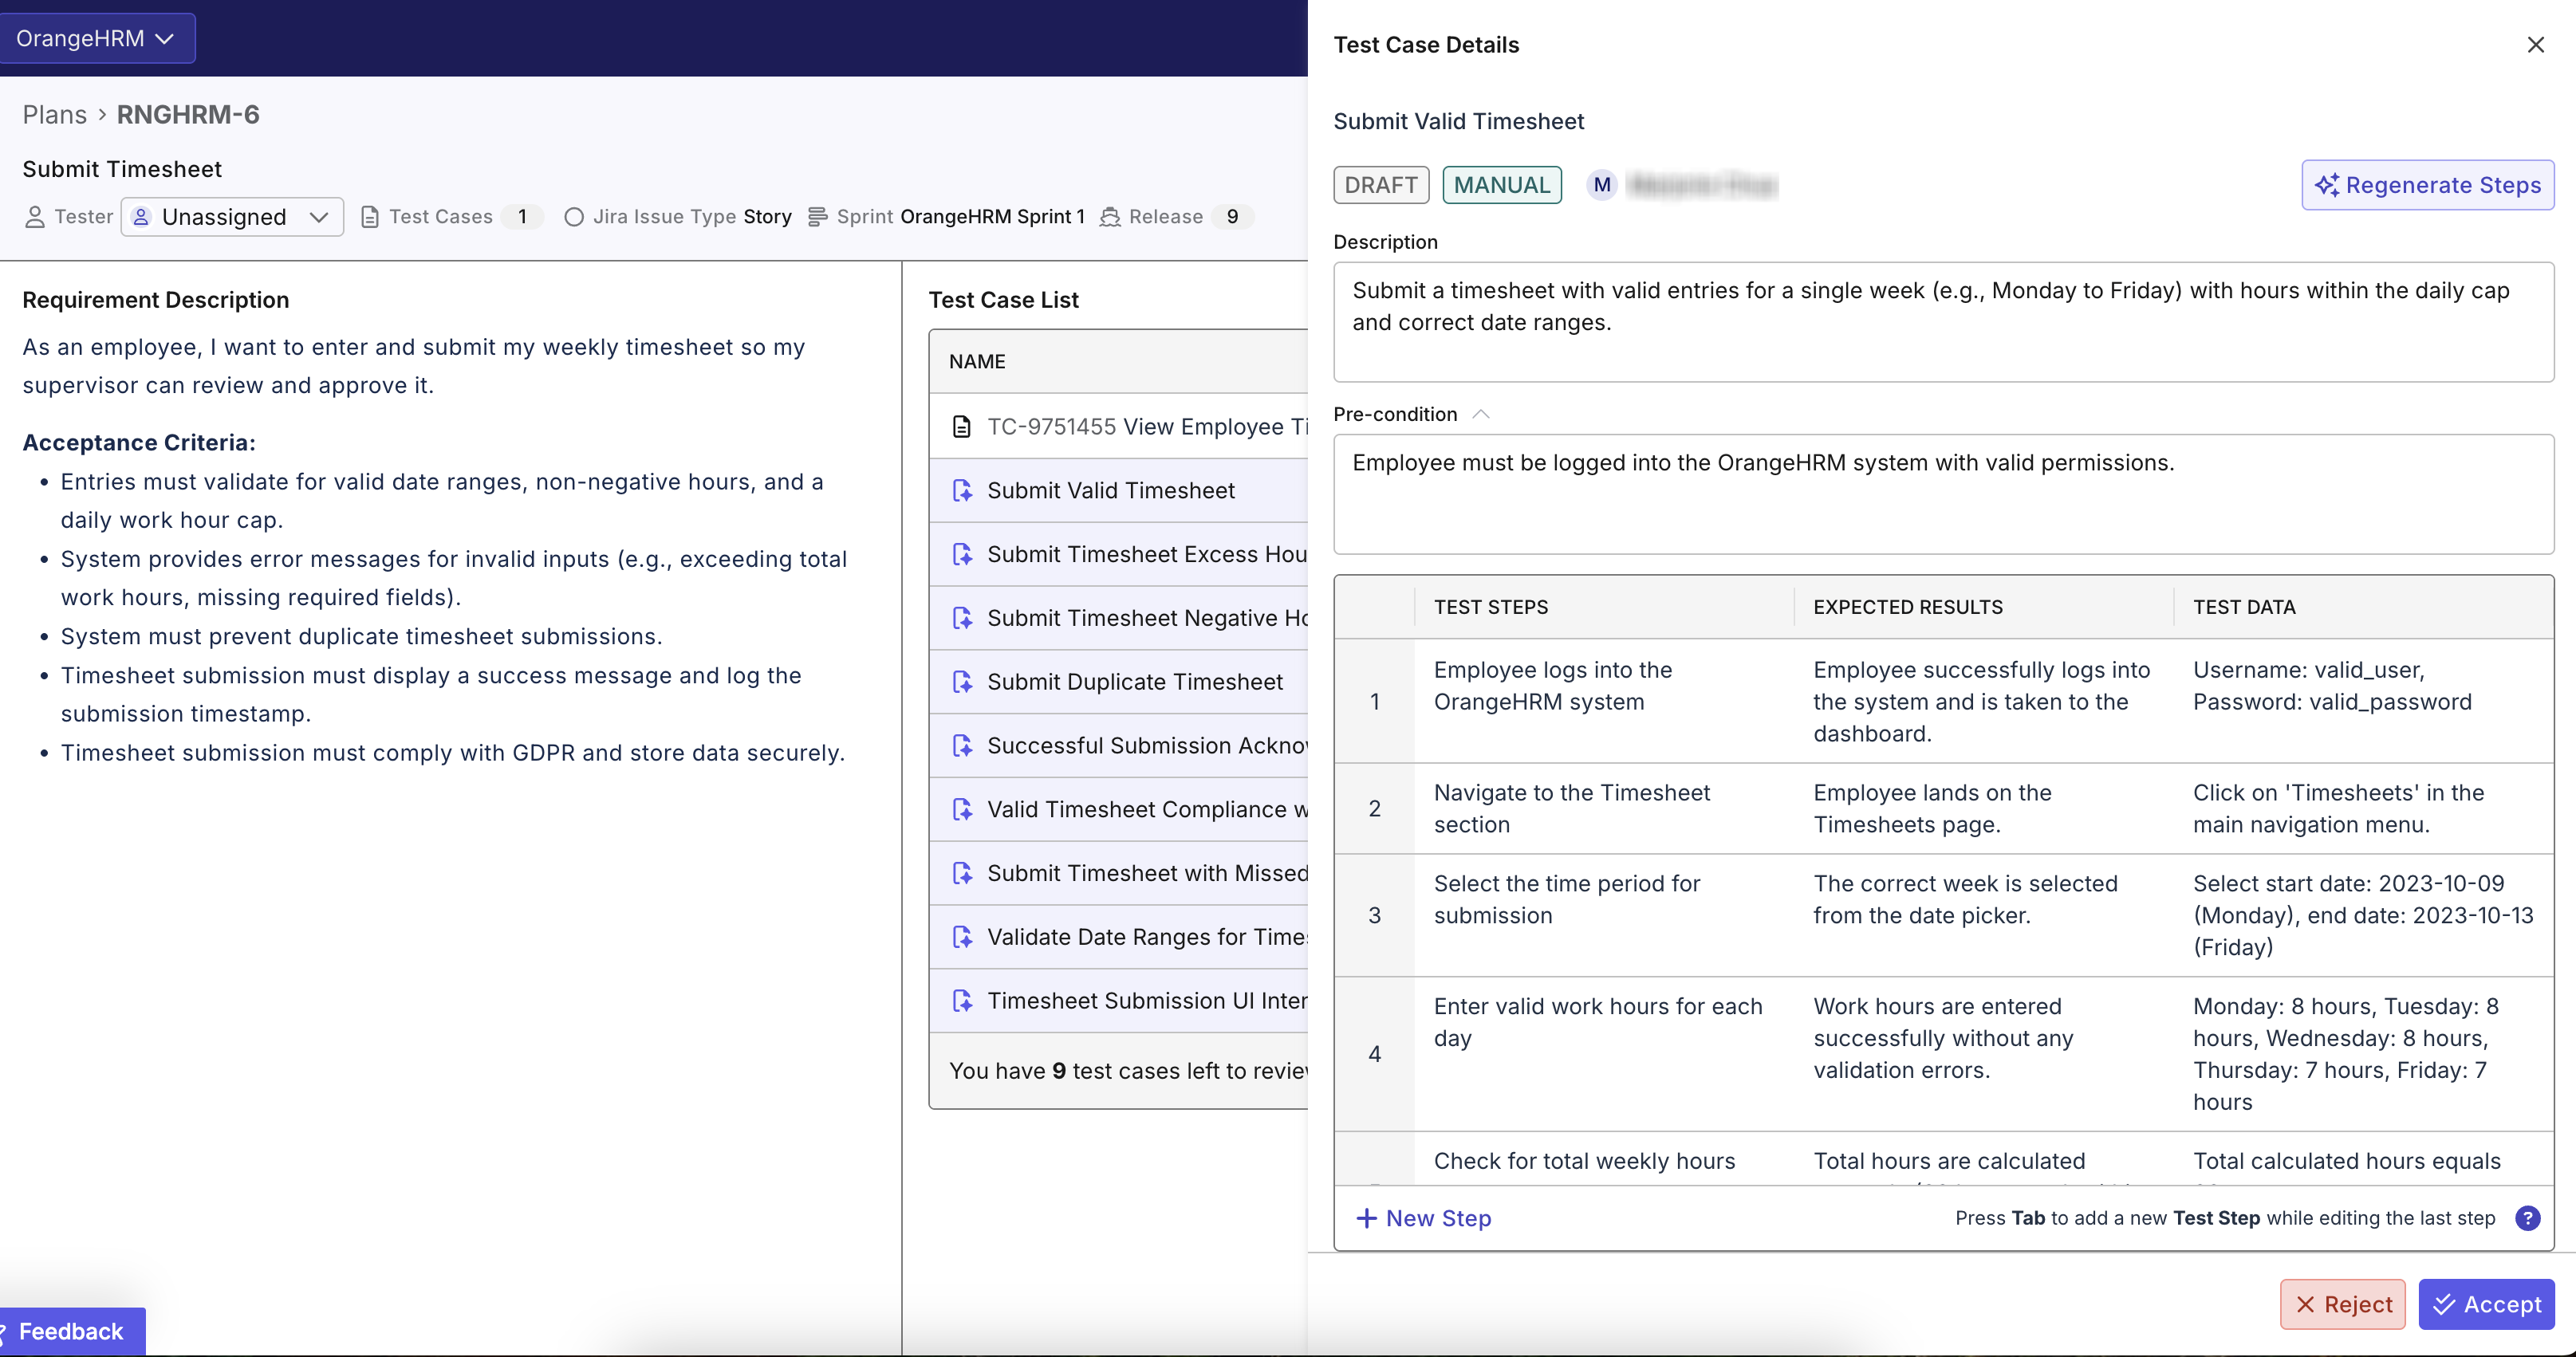
Task: Click the help question-mark icon near the Tab hint
Action: click(x=2529, y=1218)
